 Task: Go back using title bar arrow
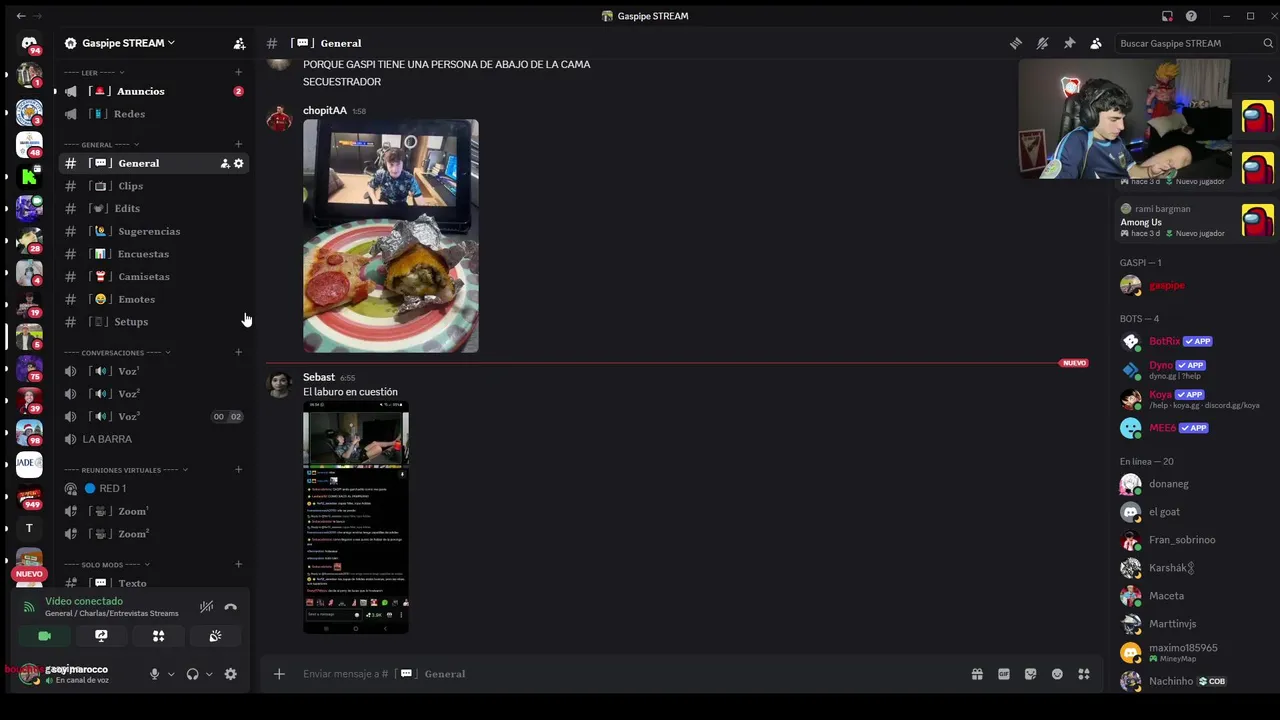(x=21, y=16)
